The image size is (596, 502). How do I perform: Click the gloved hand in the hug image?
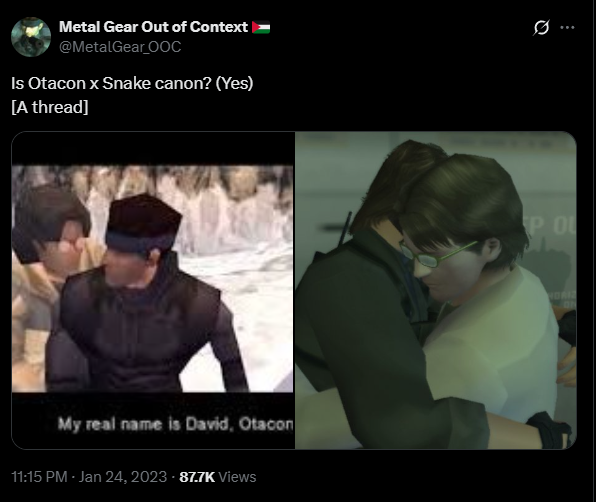tap(550, 431)
